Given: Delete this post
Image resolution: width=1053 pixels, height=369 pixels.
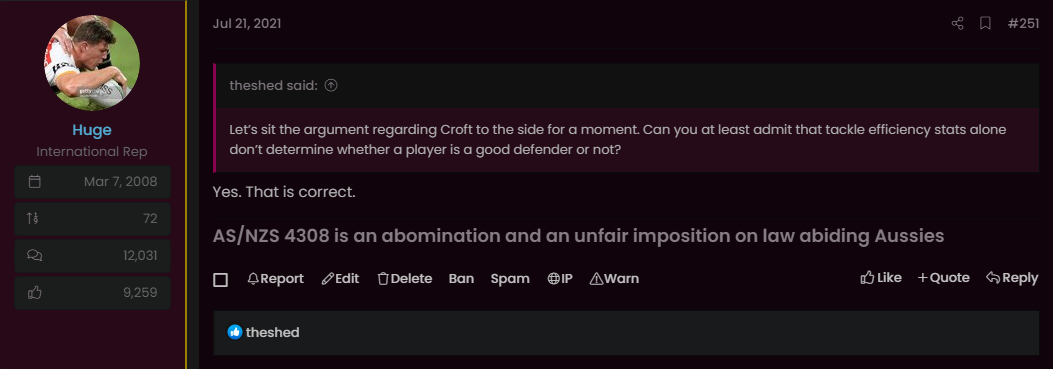Looking at the screenshot, I should pos(404,278).
